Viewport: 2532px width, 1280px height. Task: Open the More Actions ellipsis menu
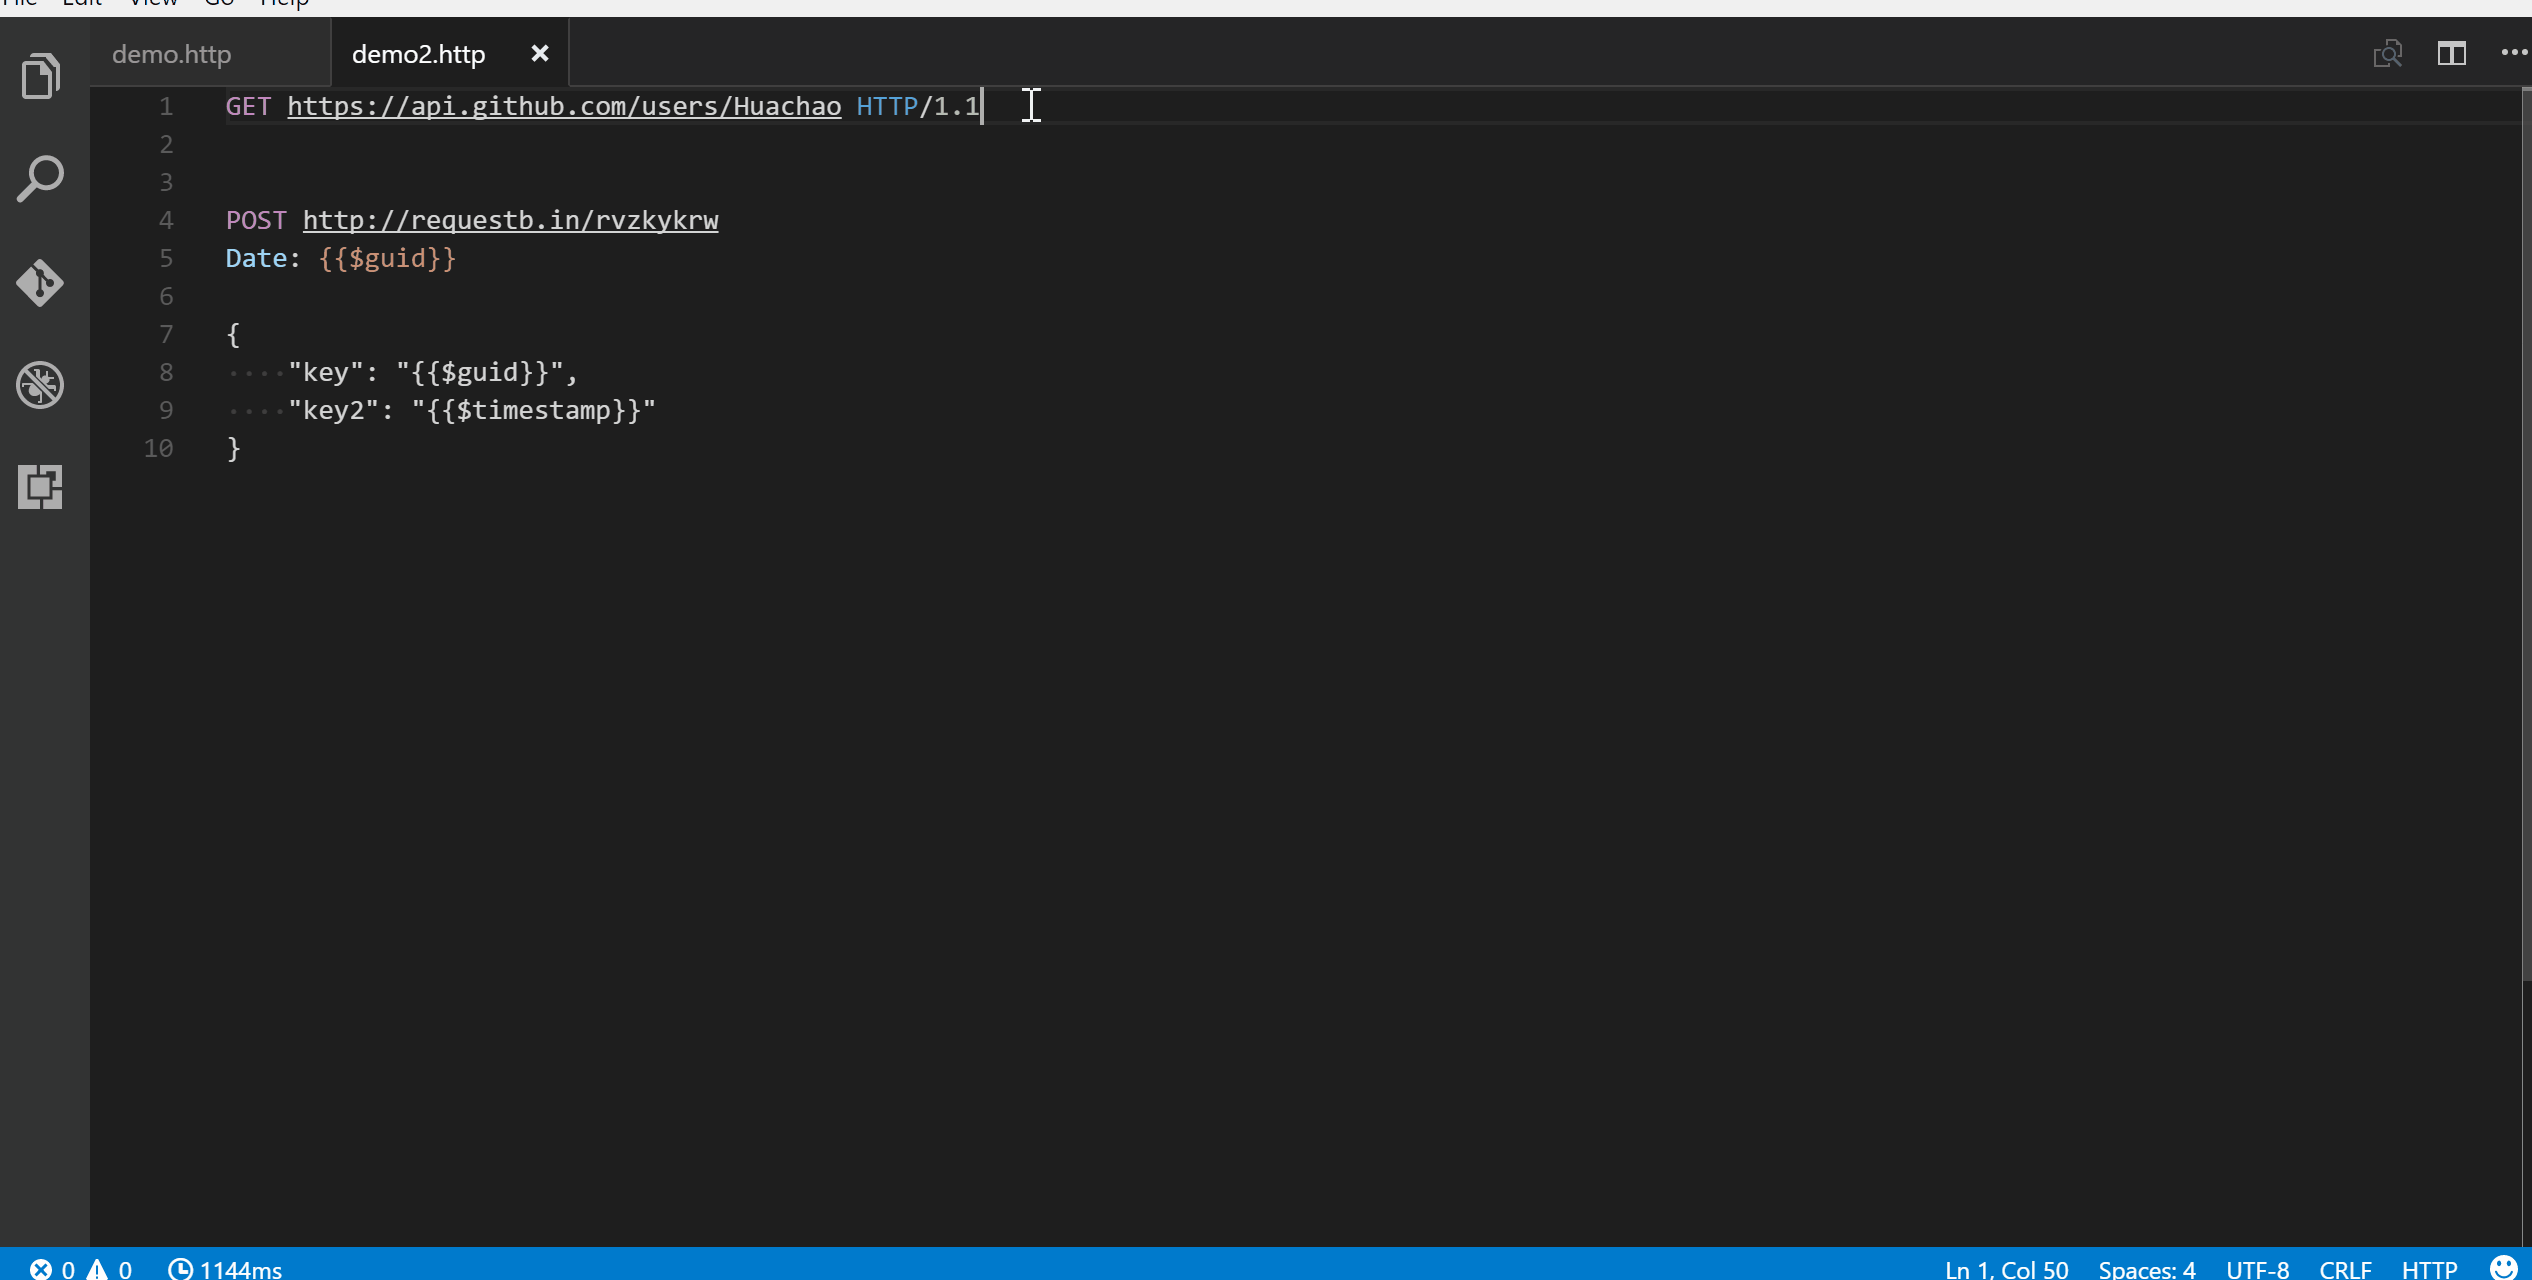(x=2513, y=53)
